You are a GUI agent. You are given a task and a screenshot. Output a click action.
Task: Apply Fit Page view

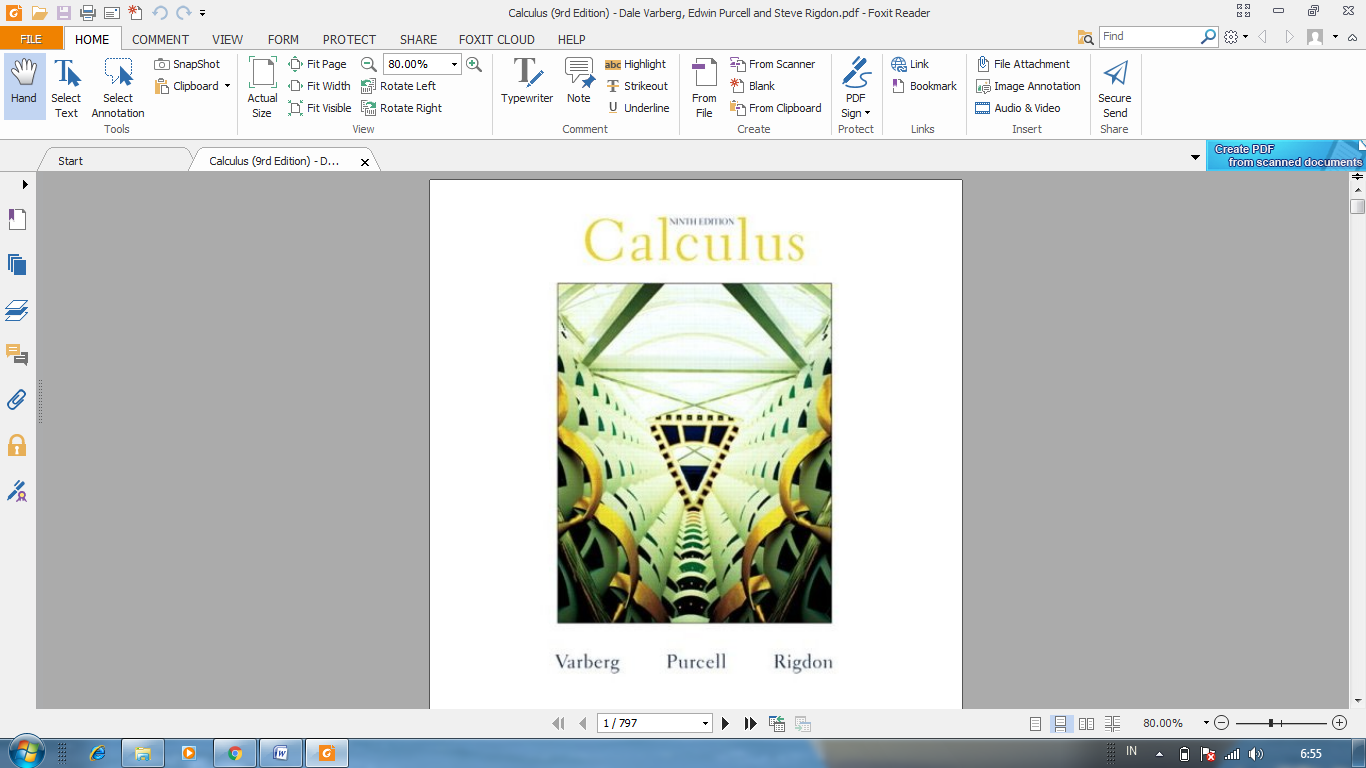(x=317, y=64)
